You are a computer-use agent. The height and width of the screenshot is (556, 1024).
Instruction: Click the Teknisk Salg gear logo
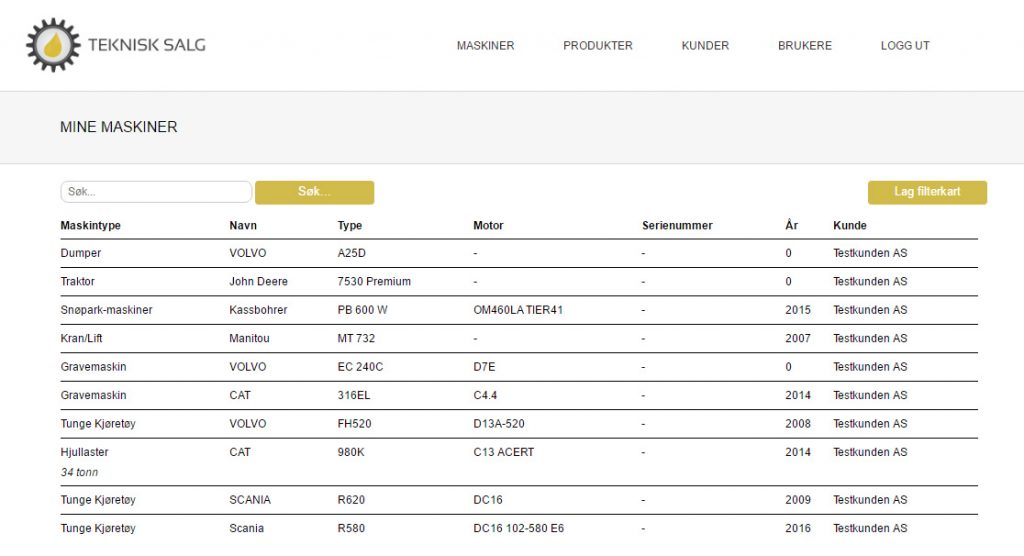pos(53,45)
